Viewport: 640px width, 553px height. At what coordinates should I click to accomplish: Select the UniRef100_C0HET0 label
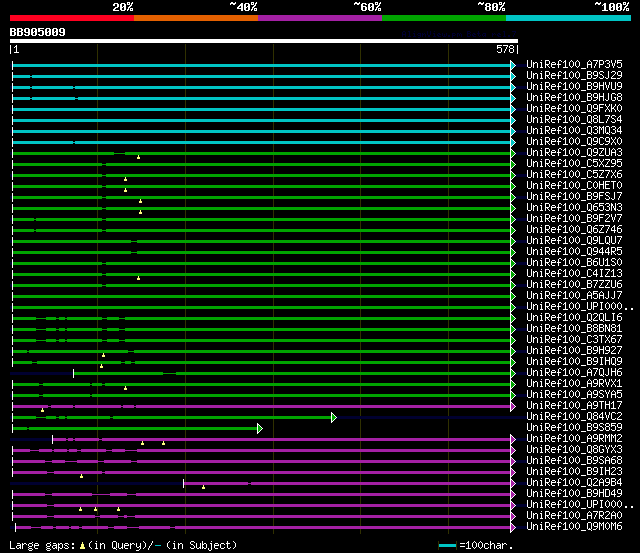pos(574,186)
